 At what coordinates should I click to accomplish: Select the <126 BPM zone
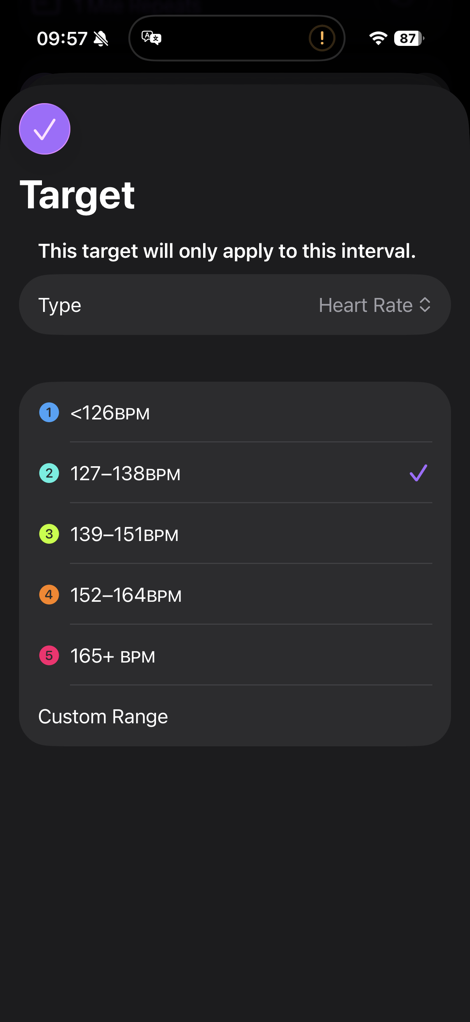(235, 413)
